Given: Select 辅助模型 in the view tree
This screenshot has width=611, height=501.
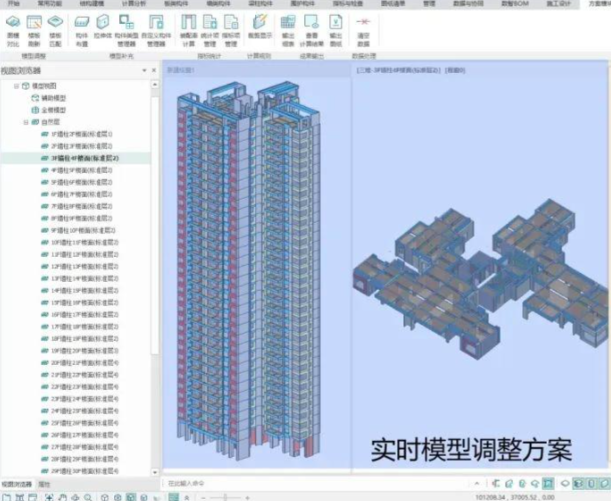Looking at the screenshot, I should (55, 98).
